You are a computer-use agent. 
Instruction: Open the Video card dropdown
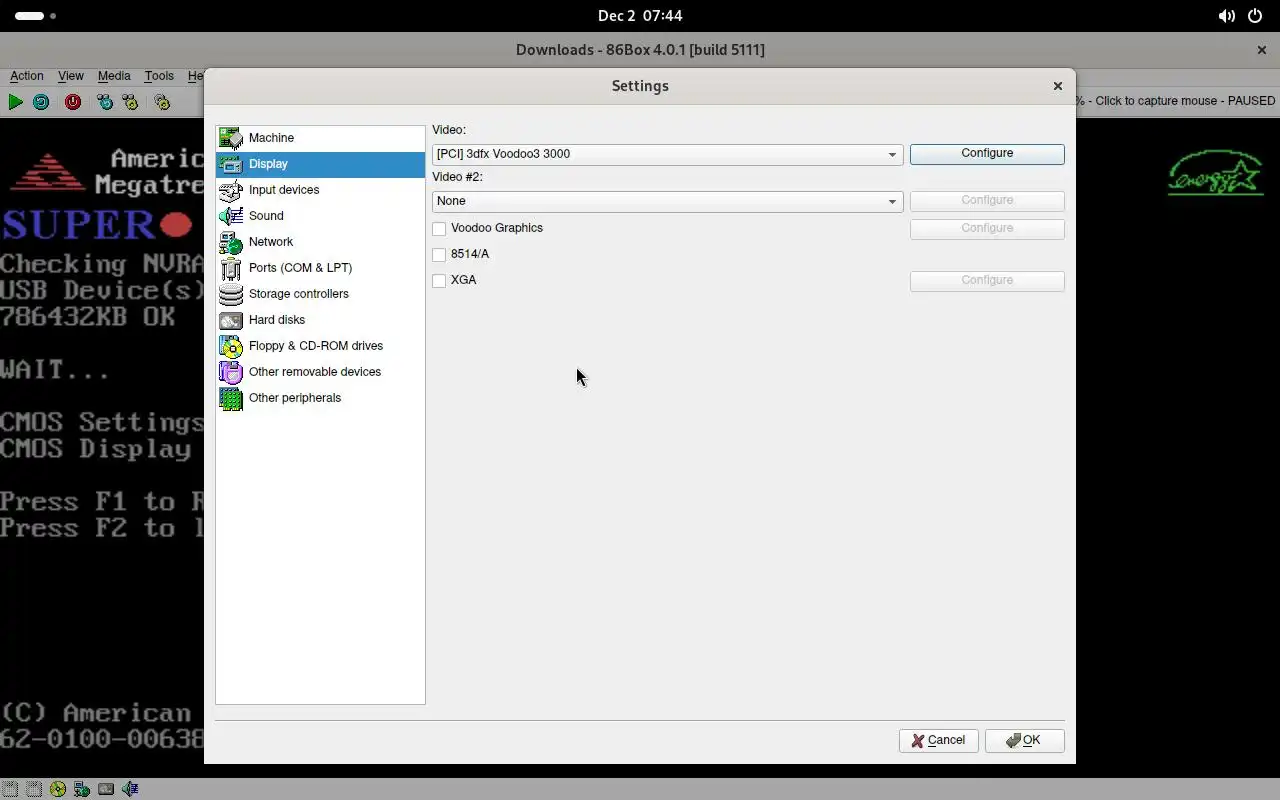(667, 154)
